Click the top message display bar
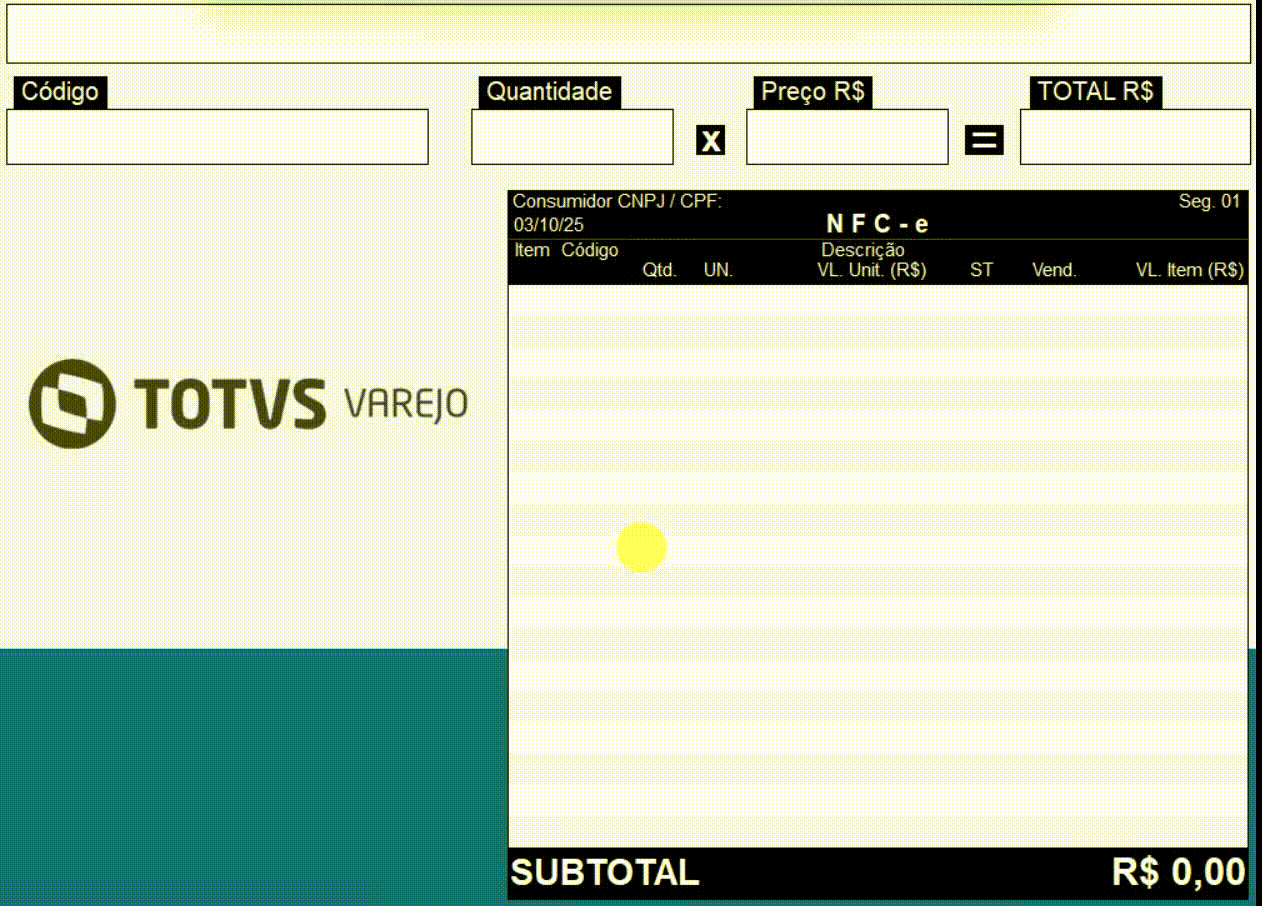1262x906 pixels. tap(629, 34)
